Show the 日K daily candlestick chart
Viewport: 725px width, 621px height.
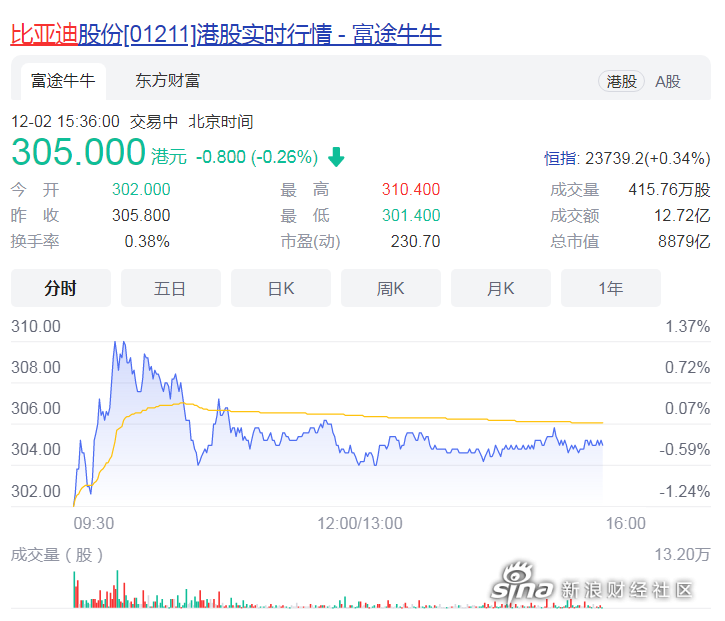[x=281, y=288]
